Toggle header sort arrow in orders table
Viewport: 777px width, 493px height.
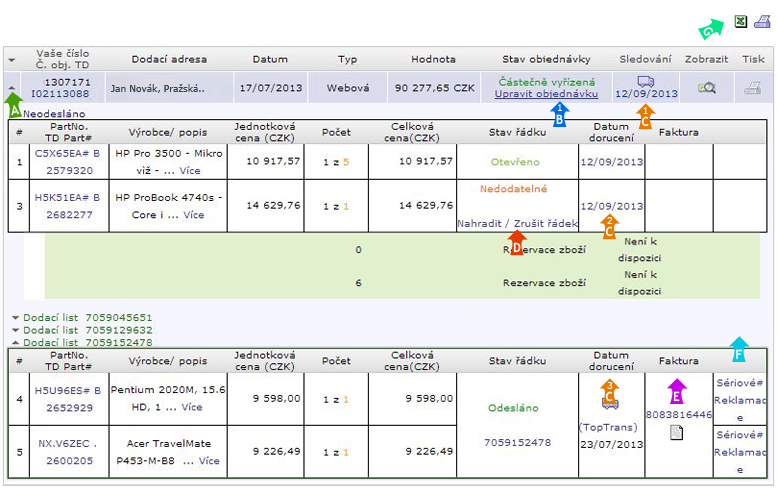click(12, 60)
